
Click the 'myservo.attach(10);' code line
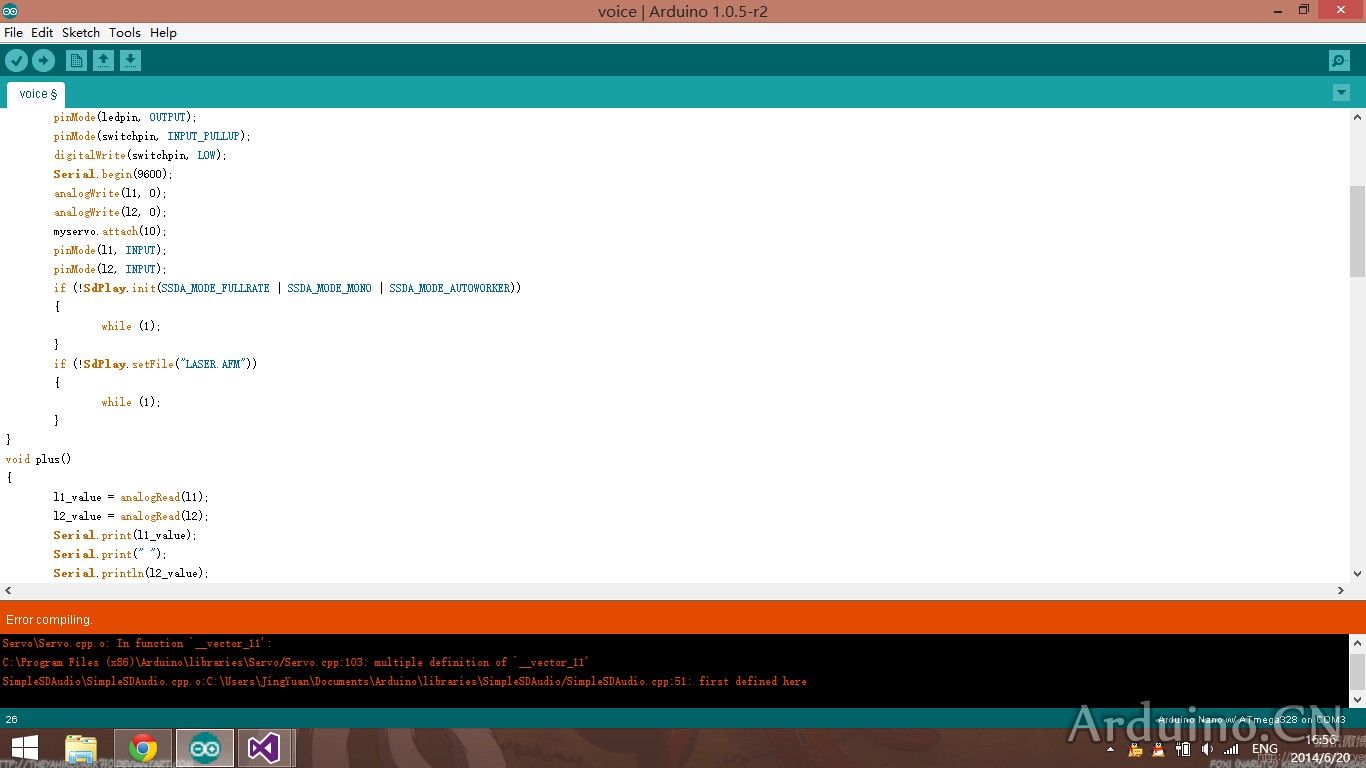point(110,231)
